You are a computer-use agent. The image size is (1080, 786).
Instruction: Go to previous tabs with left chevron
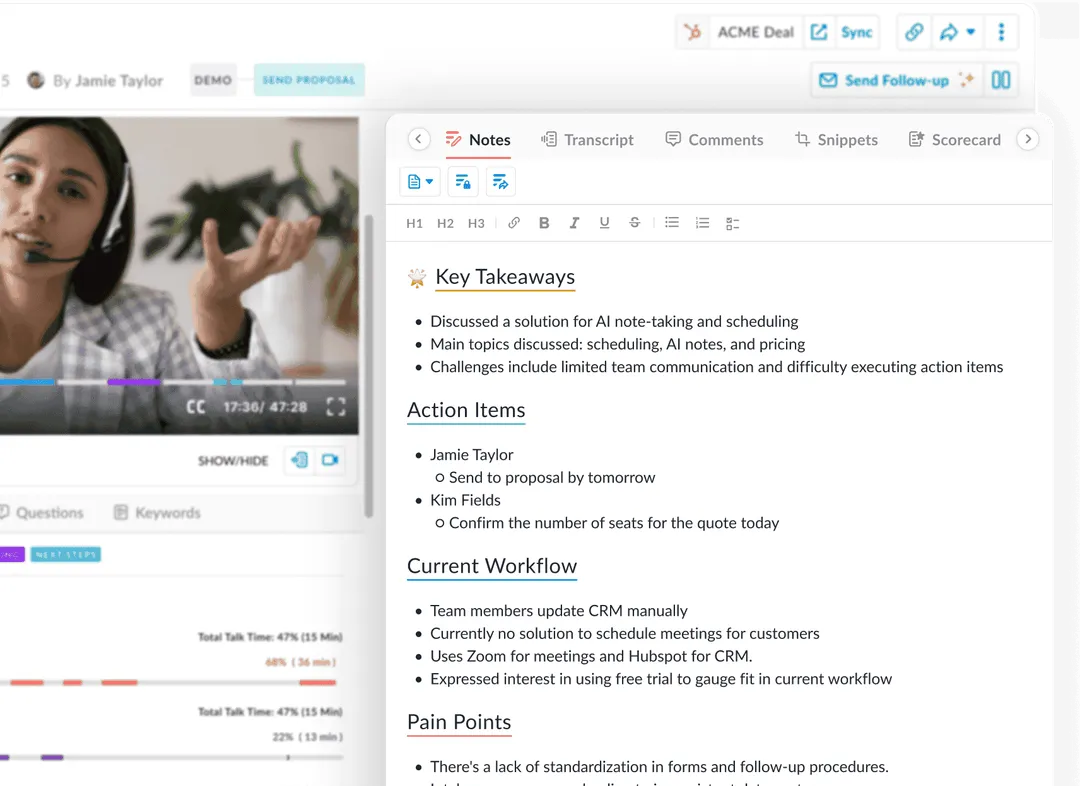click(418, 139)
